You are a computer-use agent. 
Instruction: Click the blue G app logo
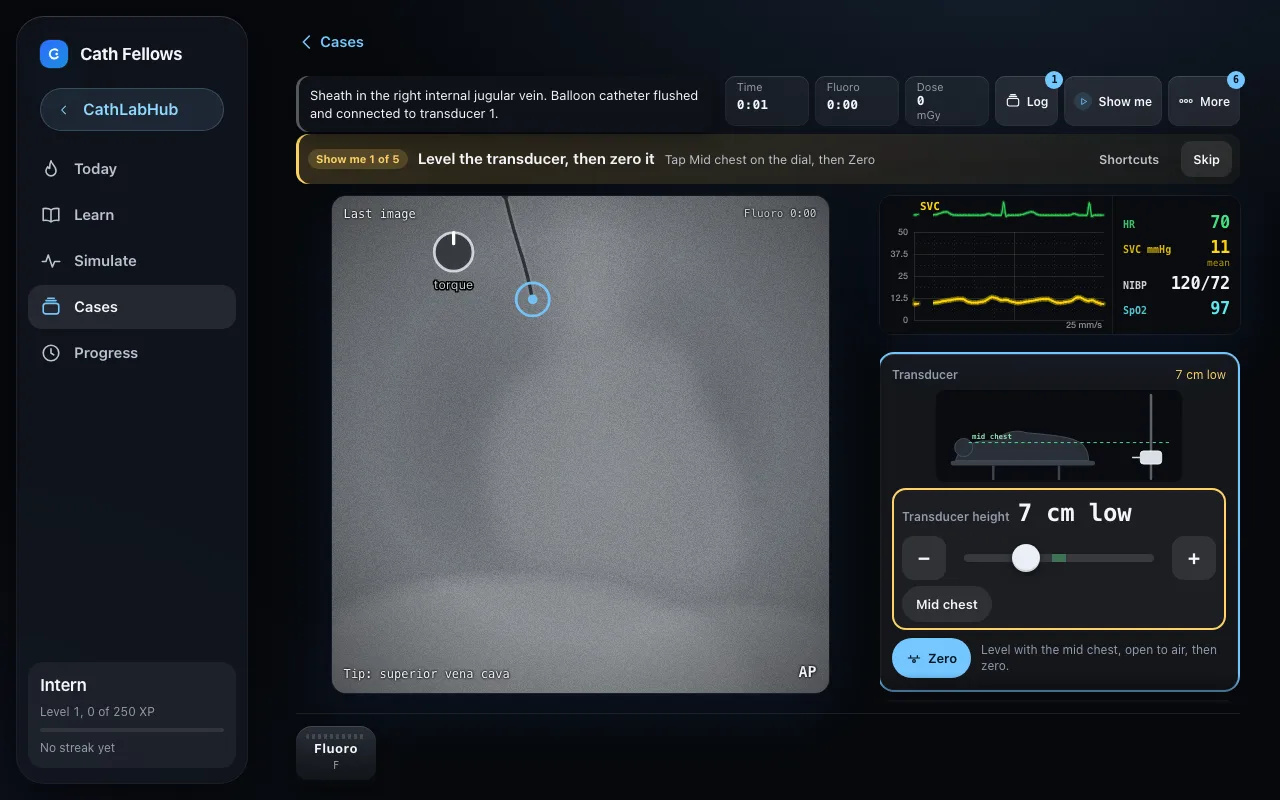[54, 54]
